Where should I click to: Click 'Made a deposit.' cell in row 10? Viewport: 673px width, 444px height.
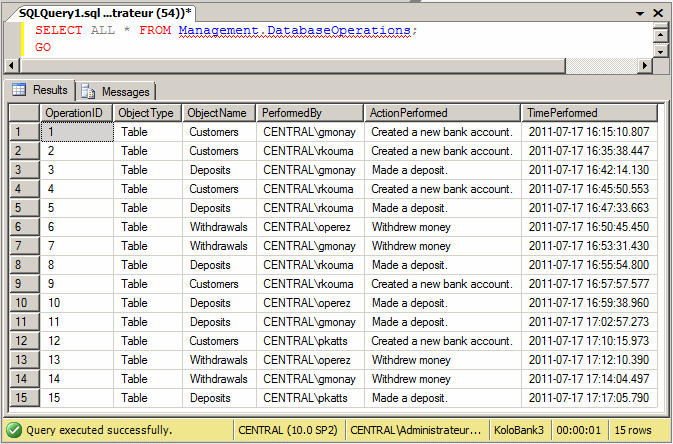point(443,303)
